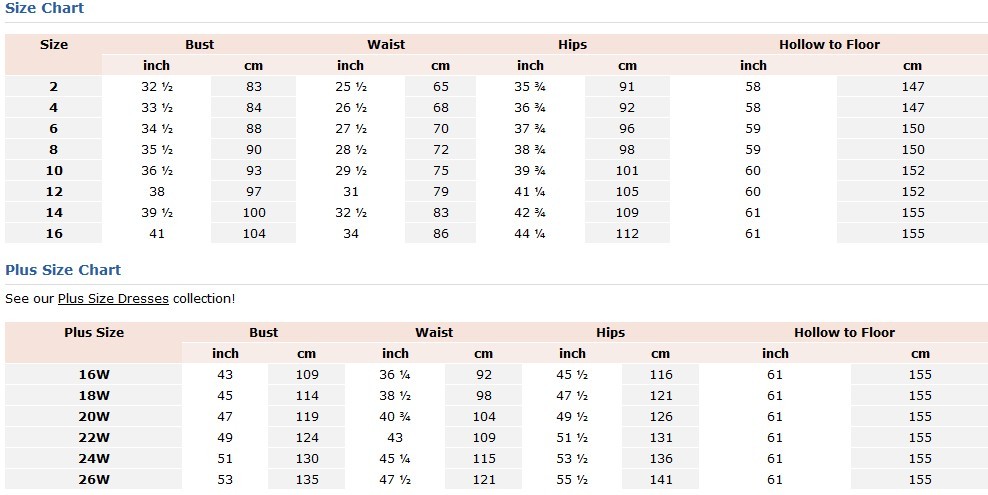Click the Size Chart heading
988x495 pixels.
(45, 9)
